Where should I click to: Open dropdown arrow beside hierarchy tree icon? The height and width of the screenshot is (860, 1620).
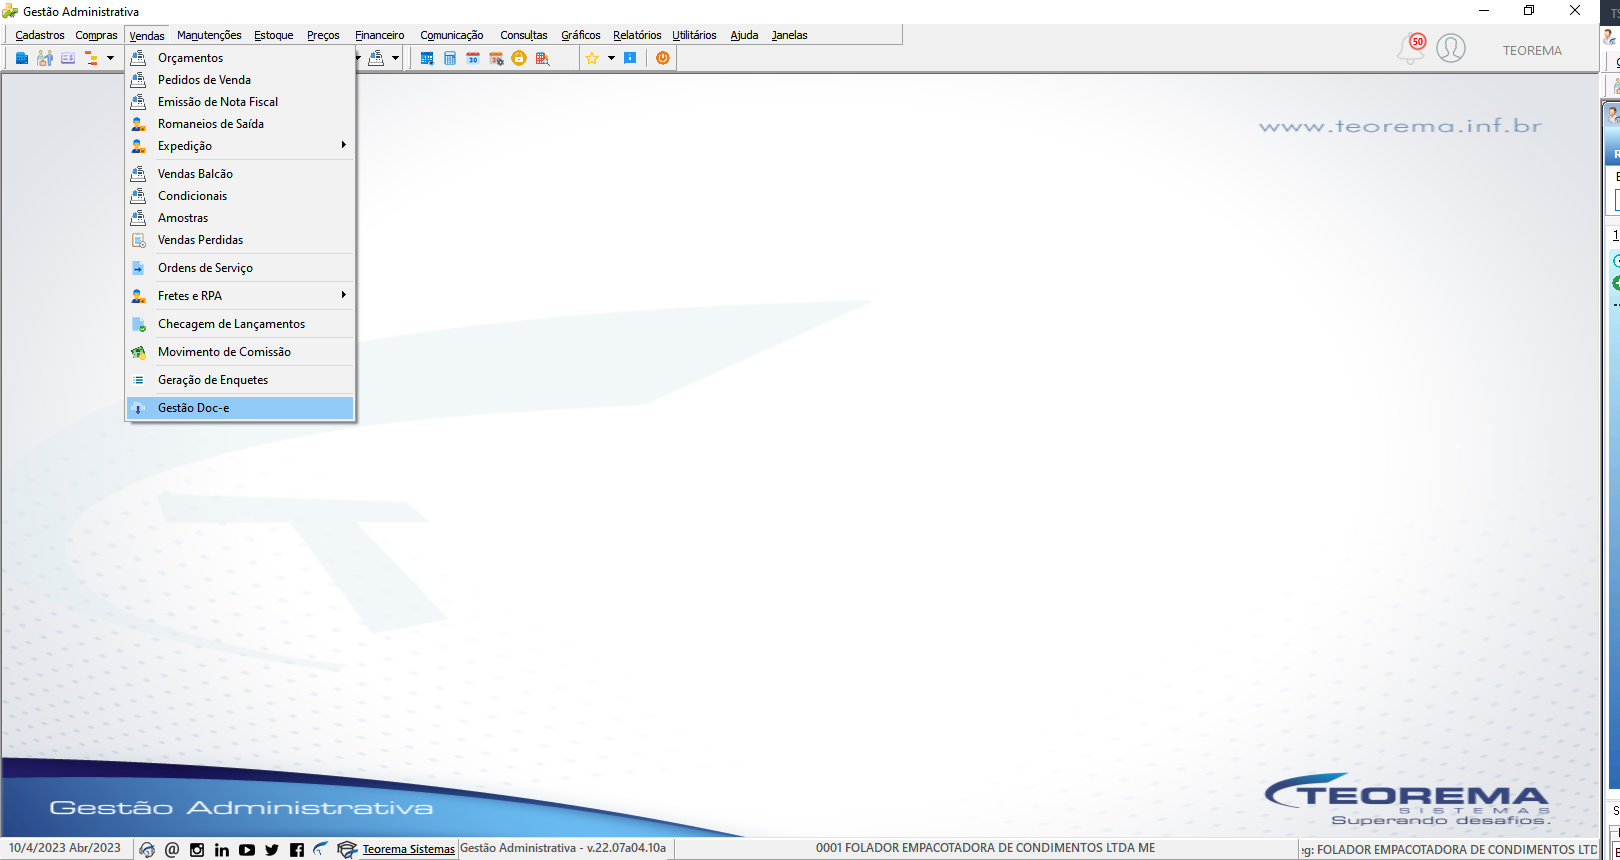point(110,58)
